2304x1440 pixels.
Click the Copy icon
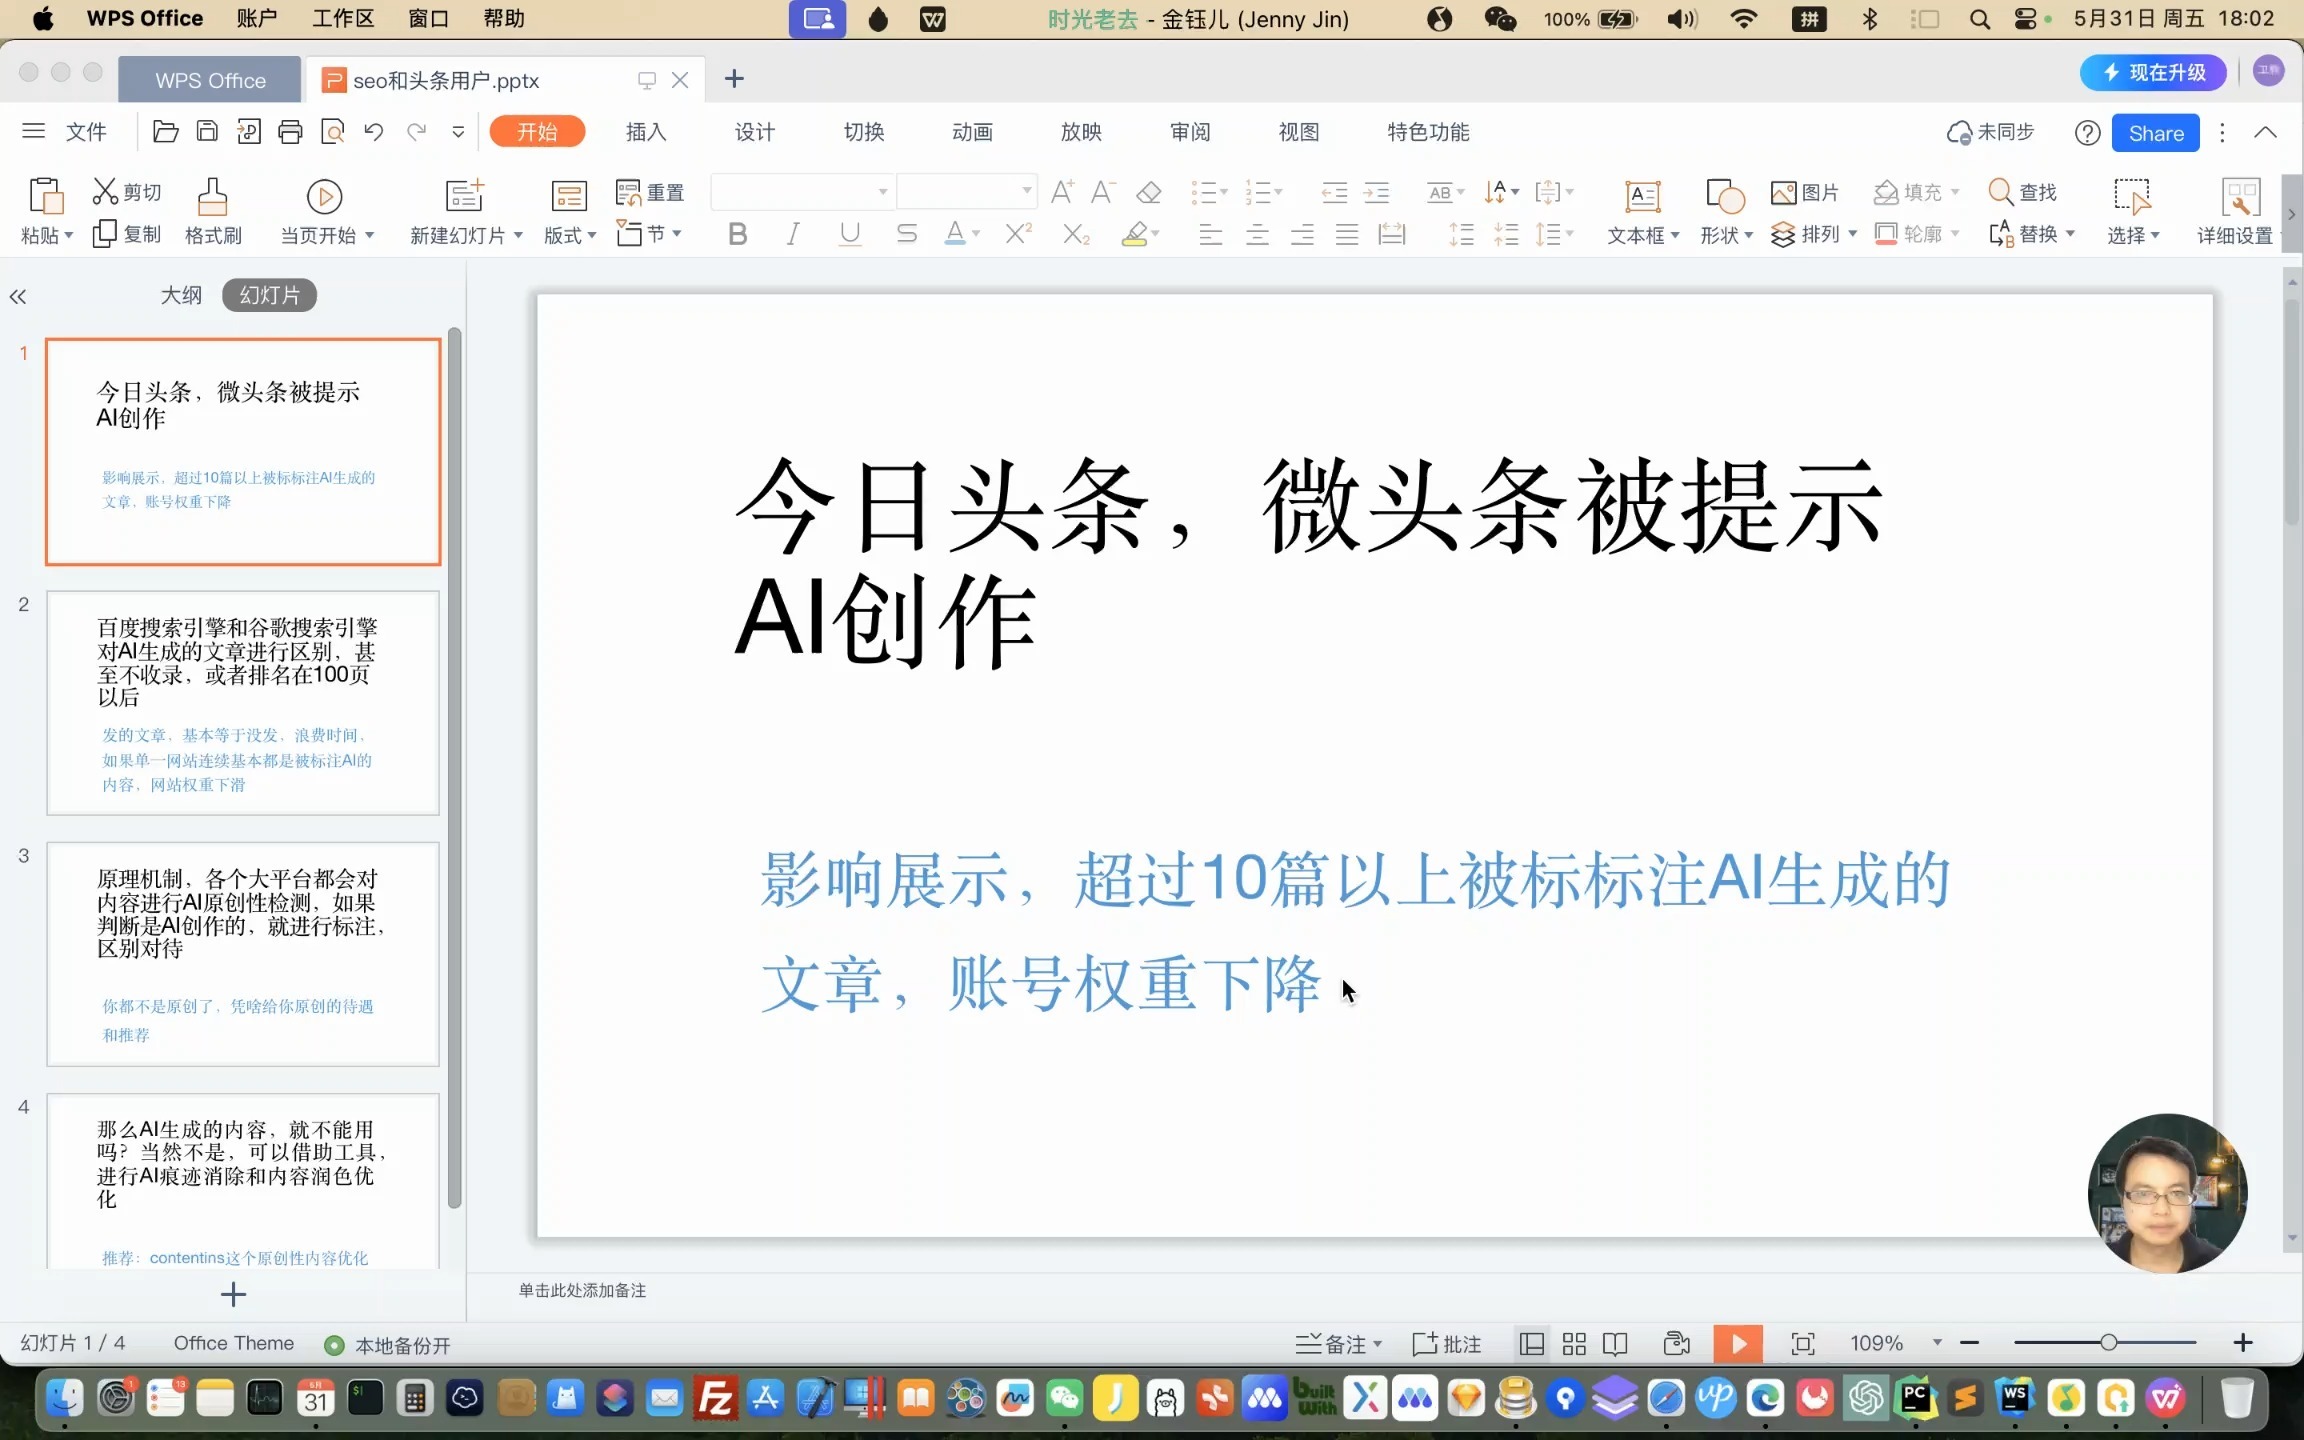105,234
